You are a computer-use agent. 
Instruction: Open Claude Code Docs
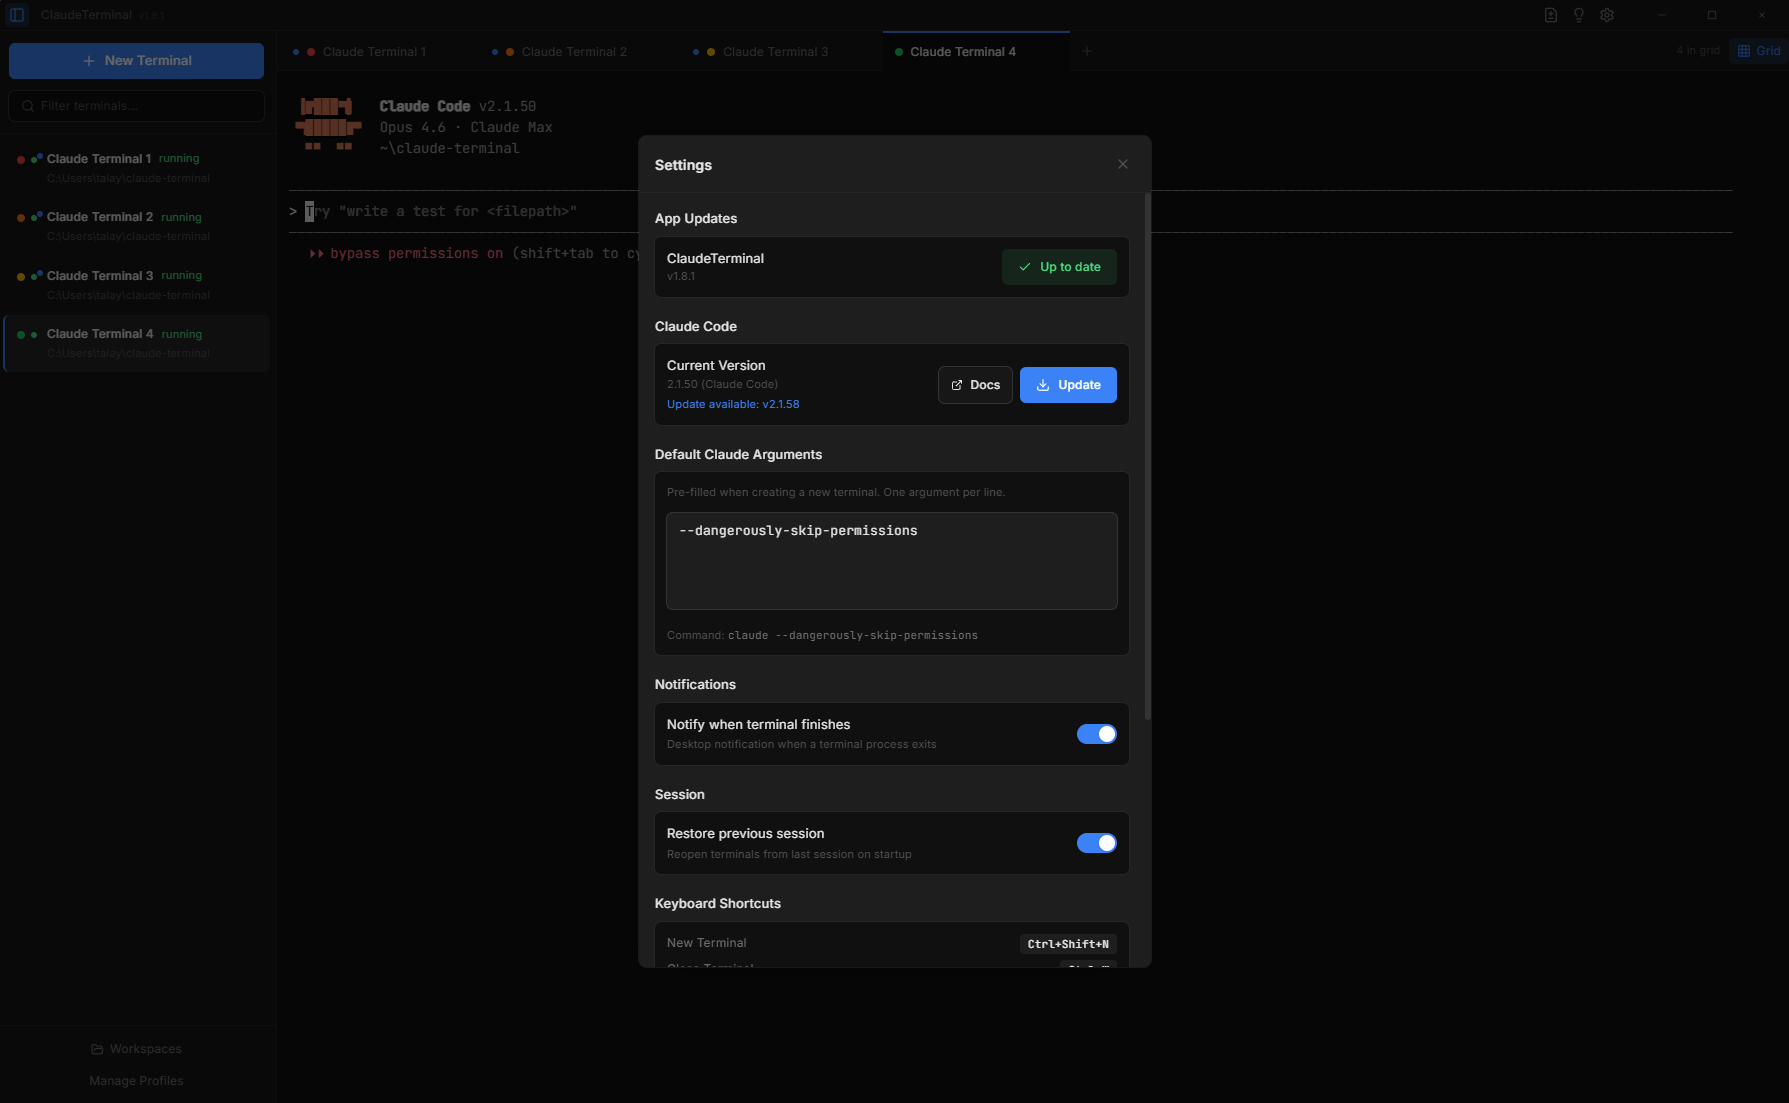tap(974, 385)
